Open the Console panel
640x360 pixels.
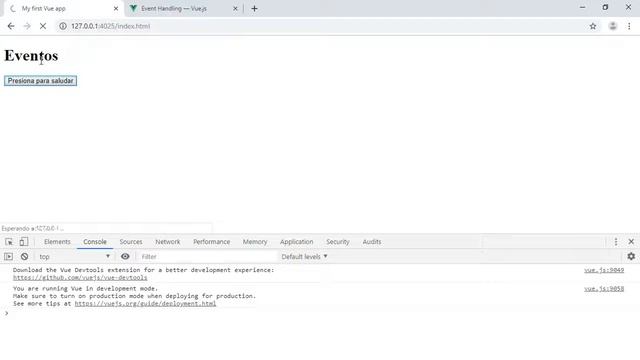point(95,242)
